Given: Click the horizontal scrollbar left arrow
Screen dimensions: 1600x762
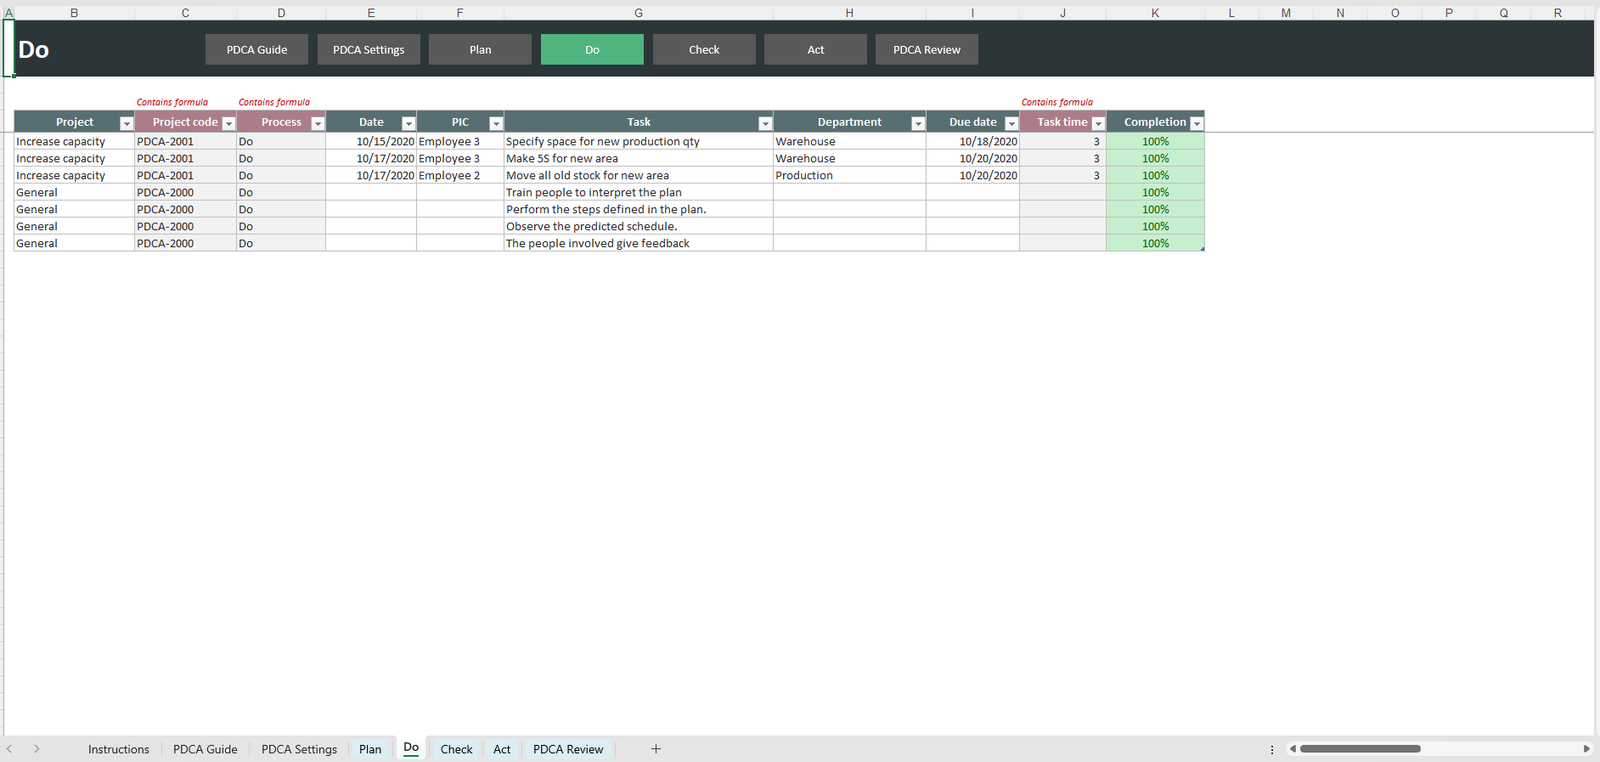Looking at the screenshot, I should coord(1292,749).
